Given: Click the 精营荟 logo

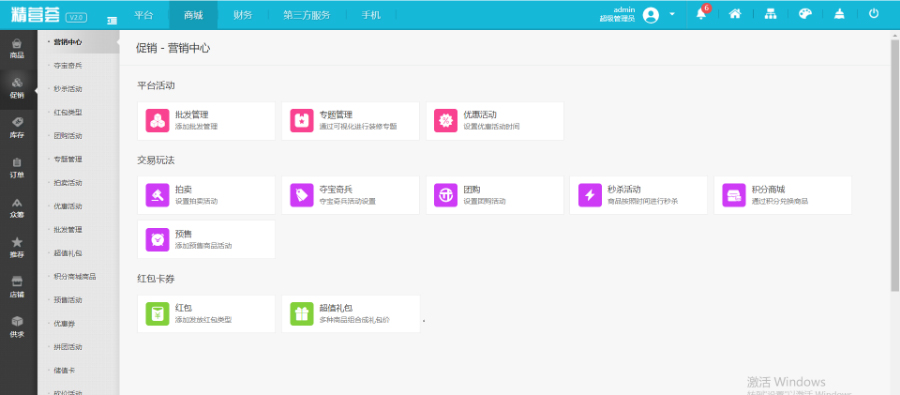Looking at the screenshot, I should [35, 16].
